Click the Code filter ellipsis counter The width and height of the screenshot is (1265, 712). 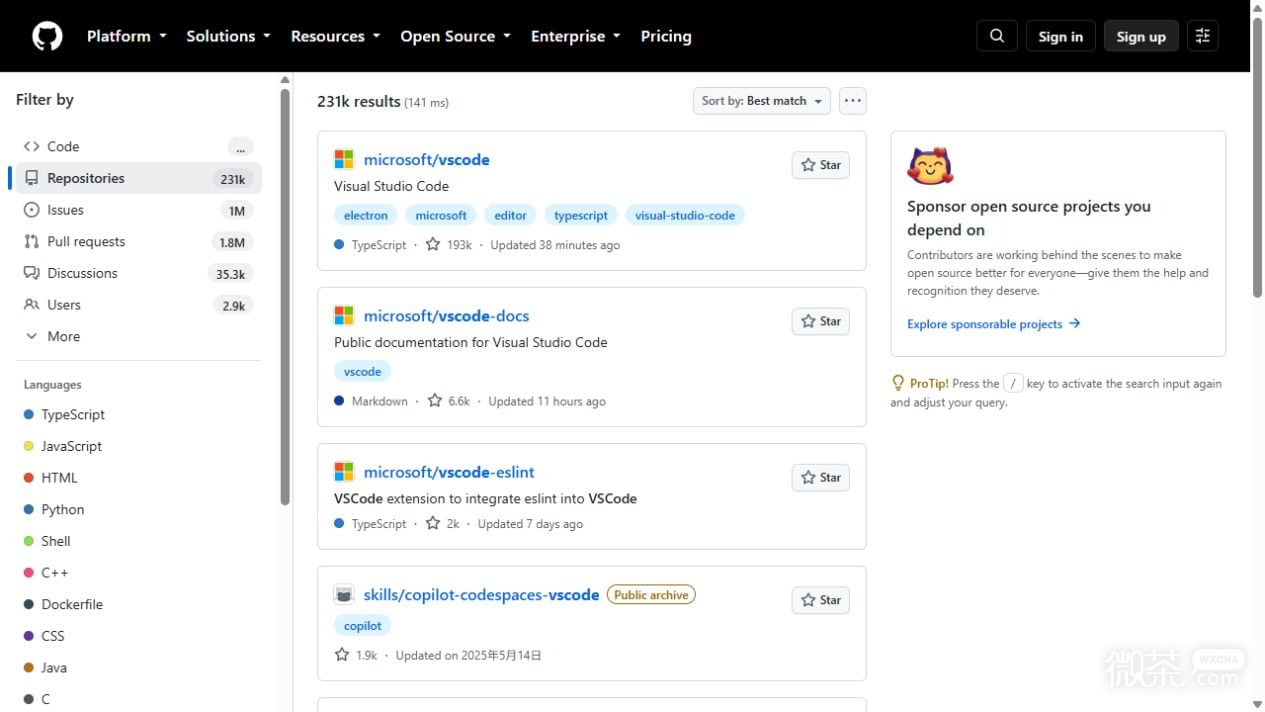pos(240,147)
